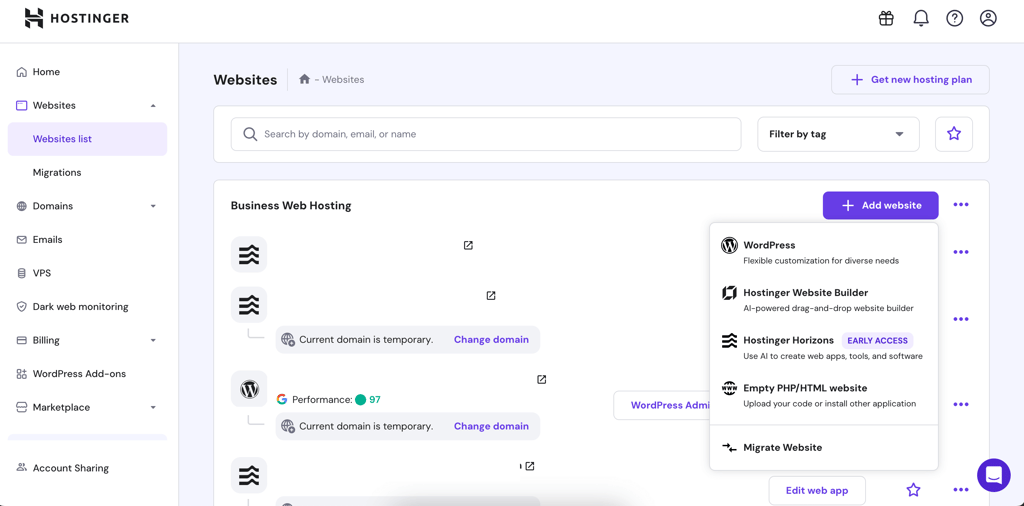Click Change domain for WordPress website
This screenshot has height=506, width=1024.
click(491, 426)
